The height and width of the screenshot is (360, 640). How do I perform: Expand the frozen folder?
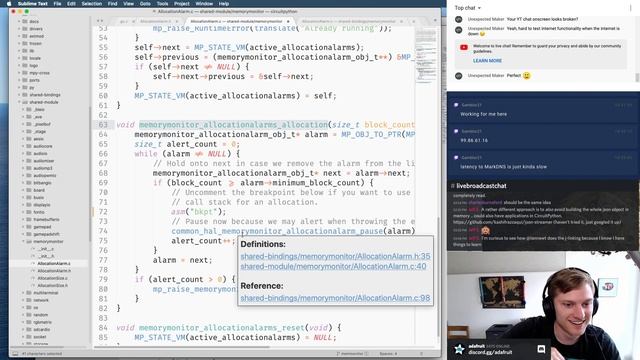pos(19,43)
